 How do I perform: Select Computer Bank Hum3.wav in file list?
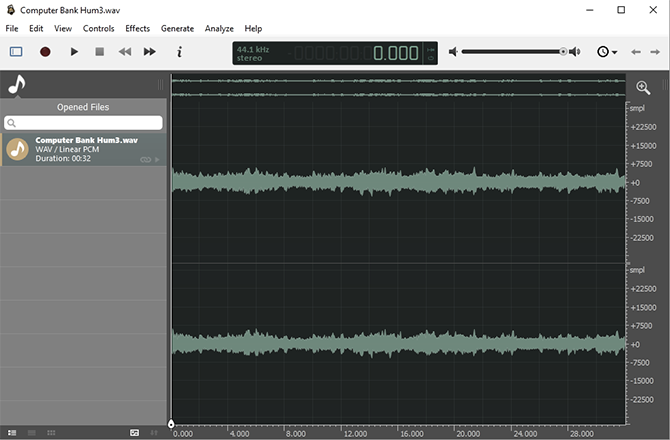pyautogui.click(x=84, y=150)
